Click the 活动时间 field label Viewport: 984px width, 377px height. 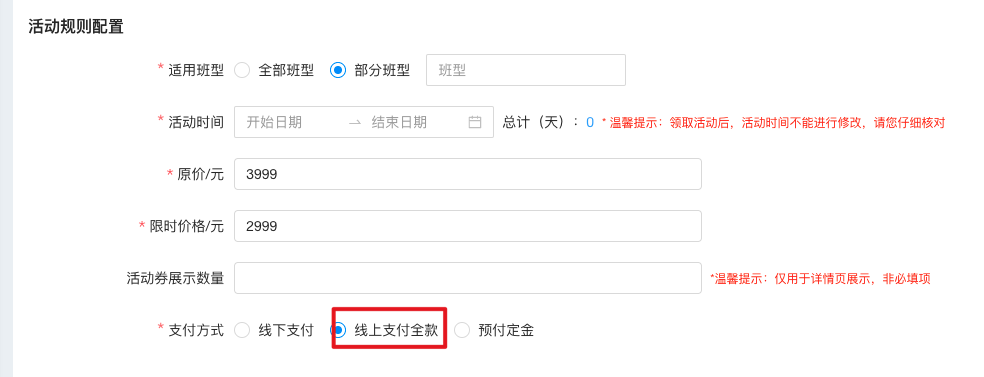pyautogui.click(x=196, y=122)
